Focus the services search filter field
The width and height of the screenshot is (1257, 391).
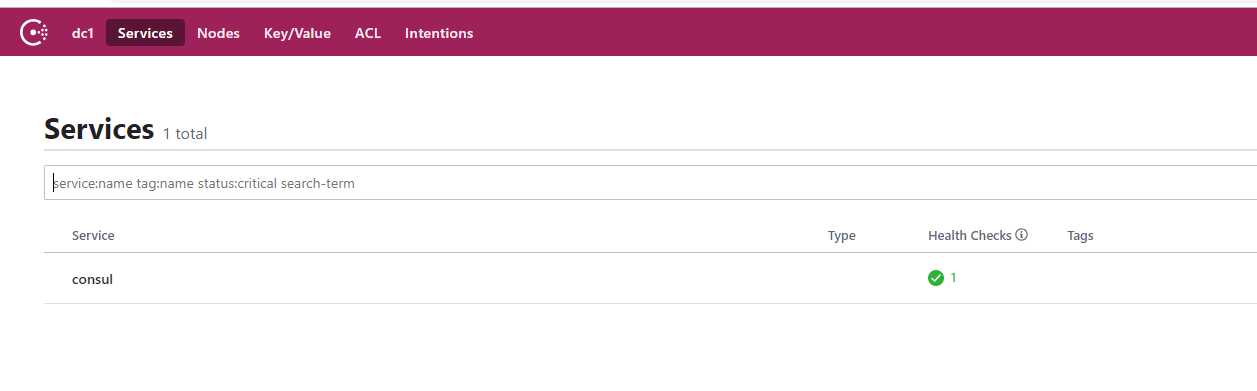click(x=650, y=183)
